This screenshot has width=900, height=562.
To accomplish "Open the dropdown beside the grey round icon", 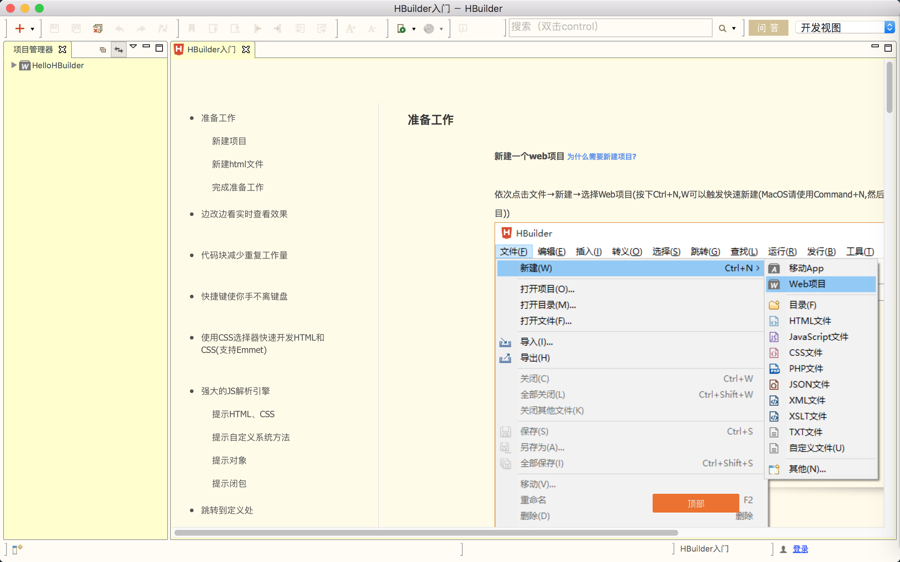I will tap(441, 29).
